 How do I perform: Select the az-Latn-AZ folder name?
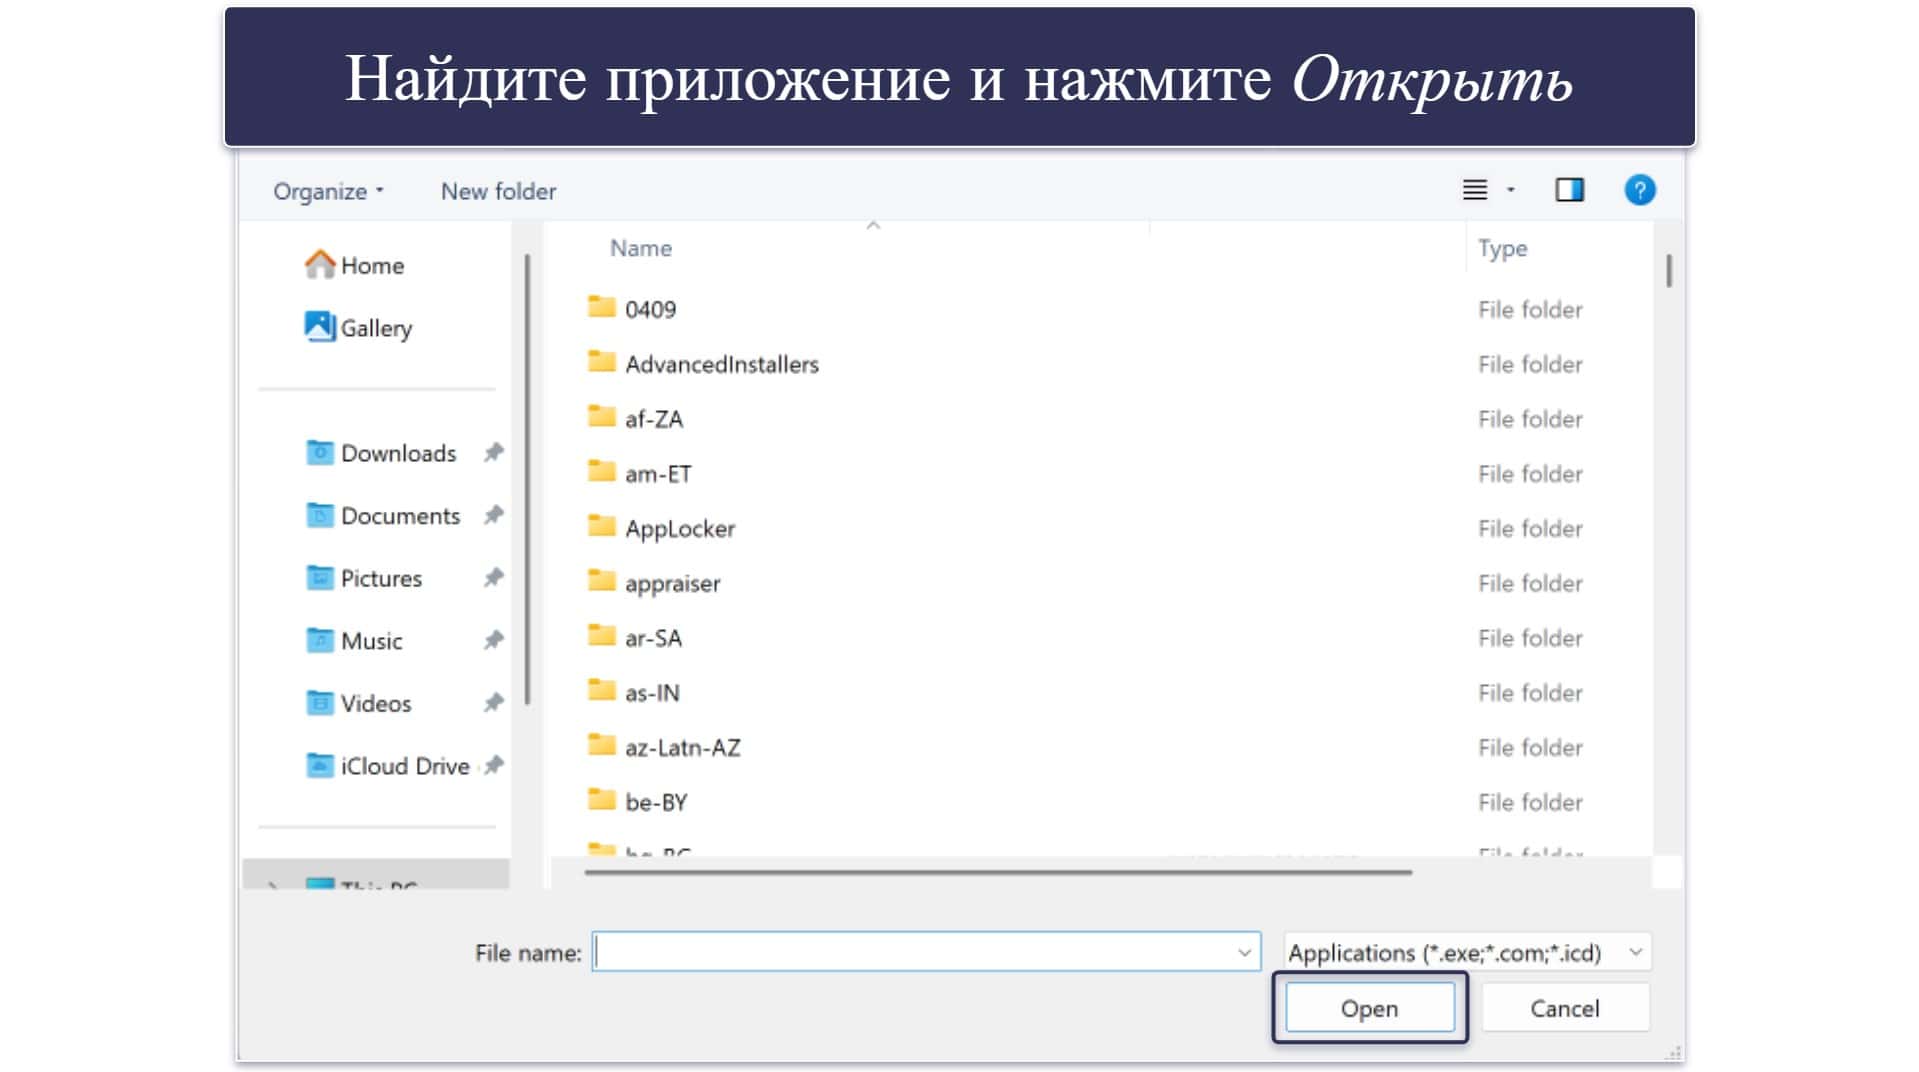point(682,748)
